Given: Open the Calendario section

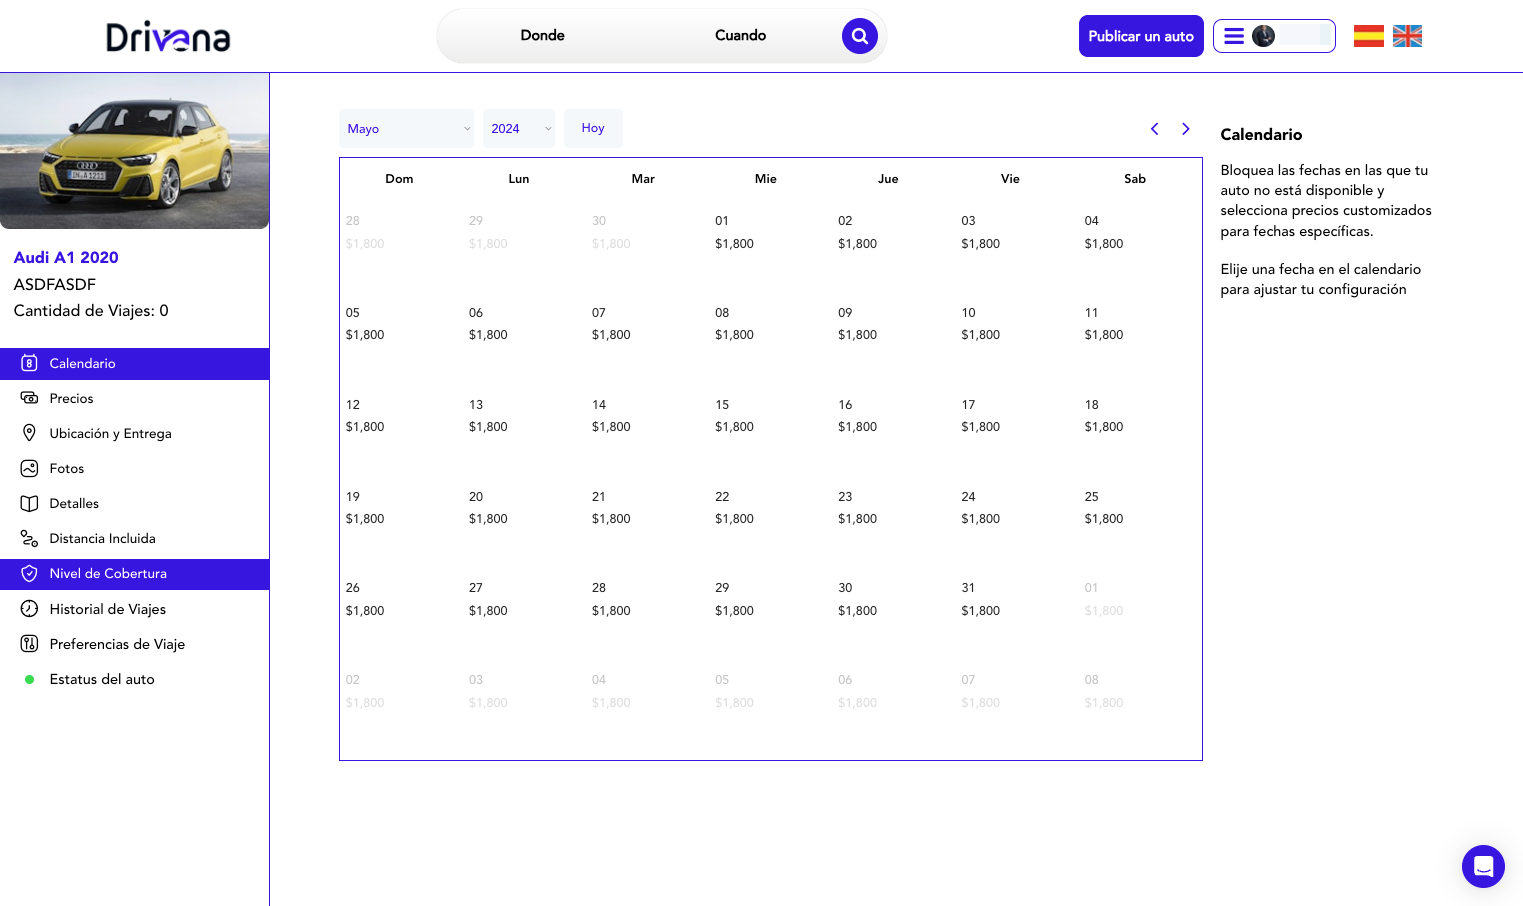Looking at the screenshot, I should click(135, 364).
